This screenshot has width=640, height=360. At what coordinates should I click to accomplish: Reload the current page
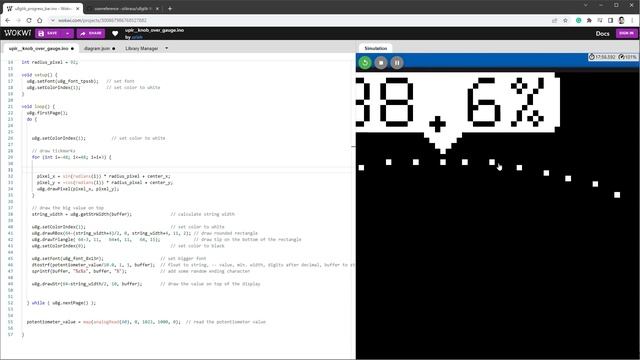tap(29, 20)
